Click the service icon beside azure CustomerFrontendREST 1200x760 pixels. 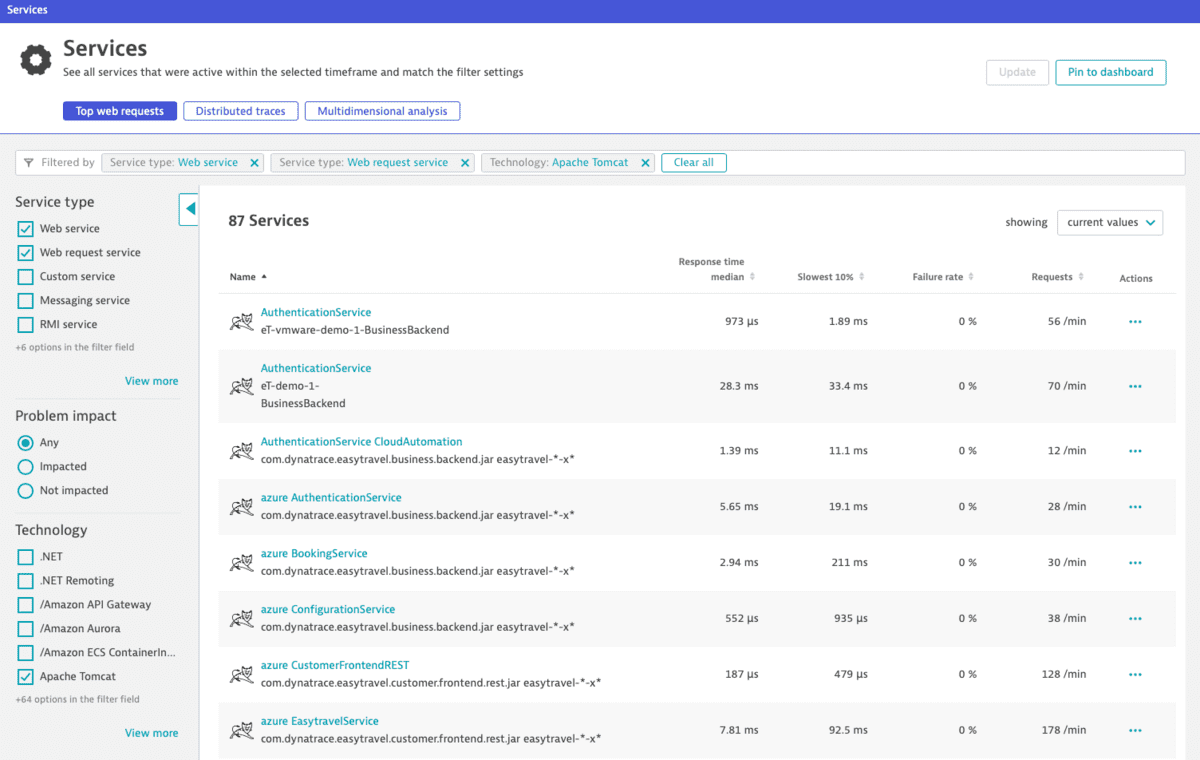click(241, 674)
